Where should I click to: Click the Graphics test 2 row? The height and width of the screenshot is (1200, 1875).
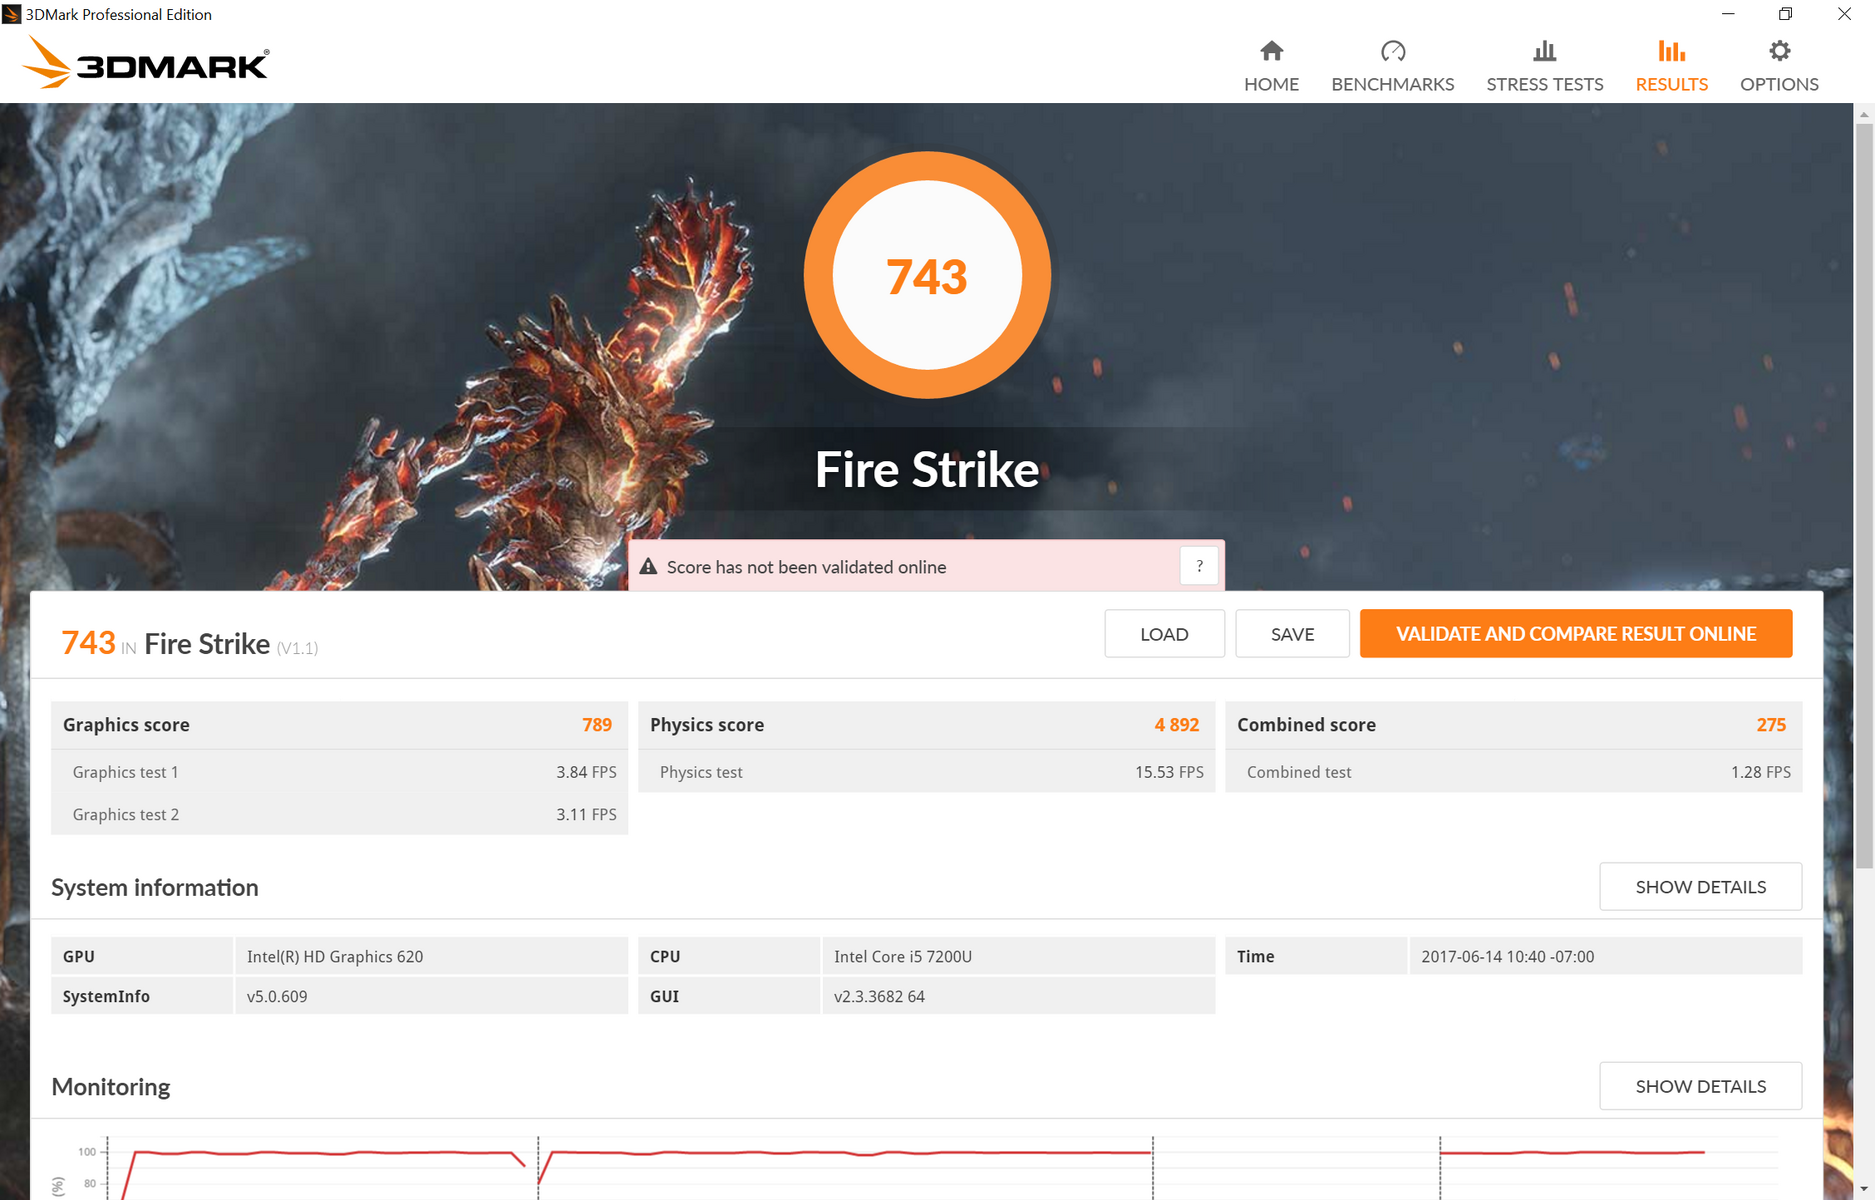pos(339,814)
